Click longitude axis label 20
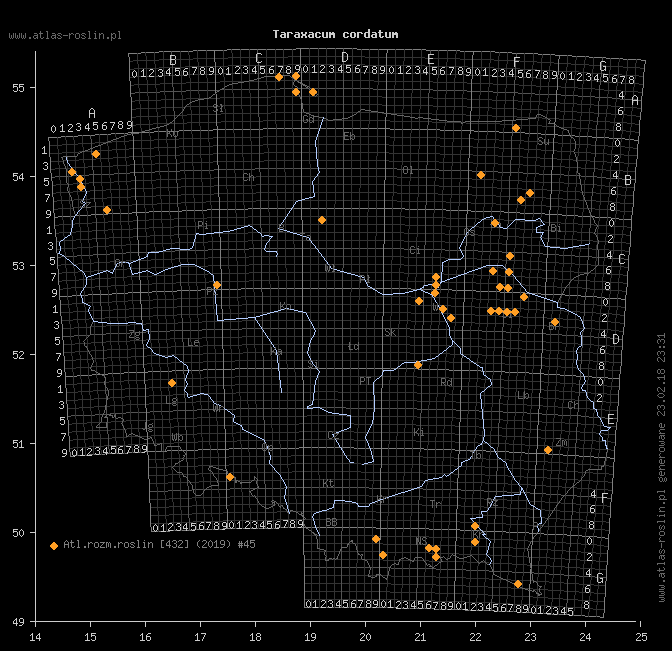This screenshot has height=651, width=672. (365, 637)
